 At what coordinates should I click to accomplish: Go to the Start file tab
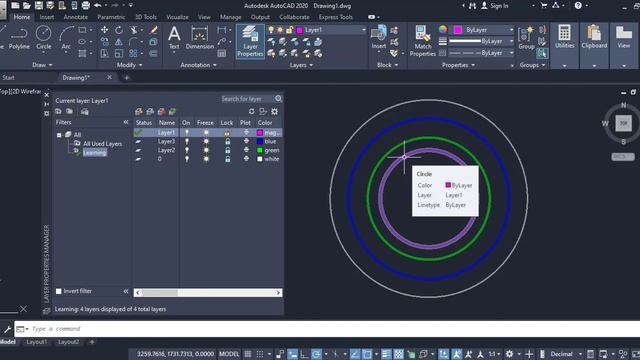pos(8,78)
